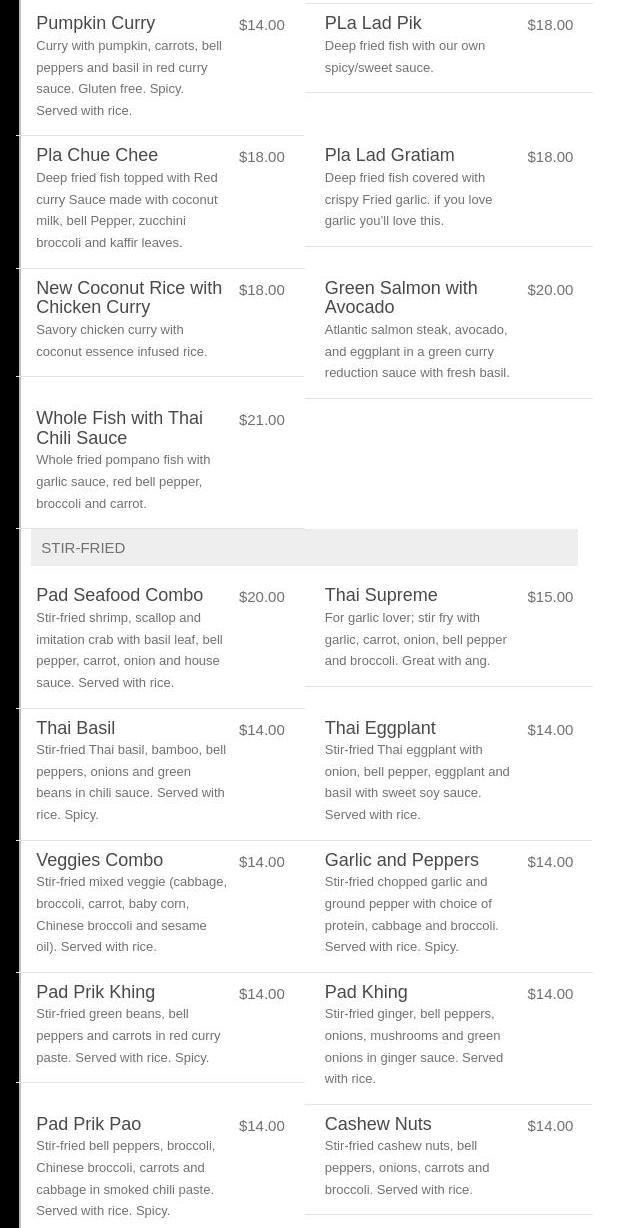Image resolution: width=630 pixels, height=1228 pixels.
Task: Open New Coconut Rice with Chicken Curry
Action: [x=129, y=297]
